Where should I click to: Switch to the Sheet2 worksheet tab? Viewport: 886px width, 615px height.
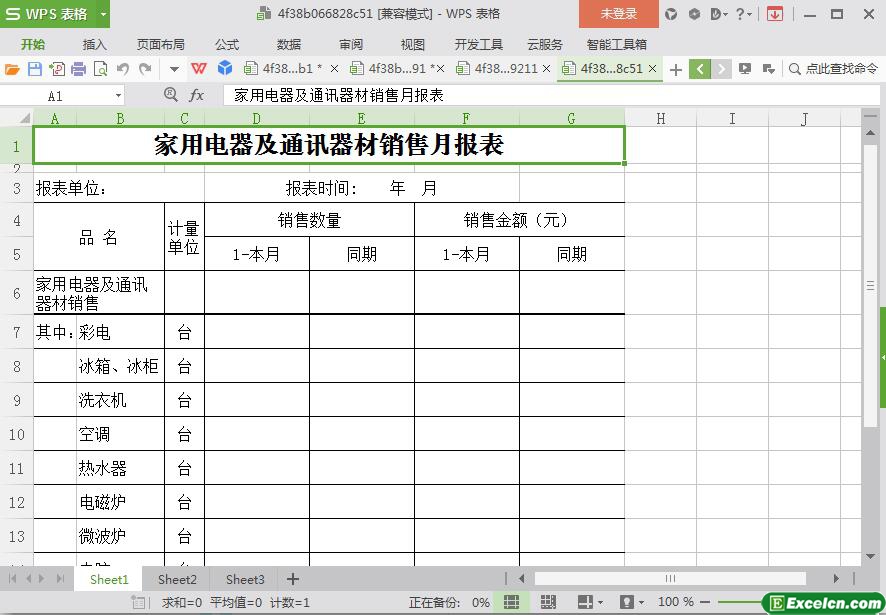pos(177,579)
